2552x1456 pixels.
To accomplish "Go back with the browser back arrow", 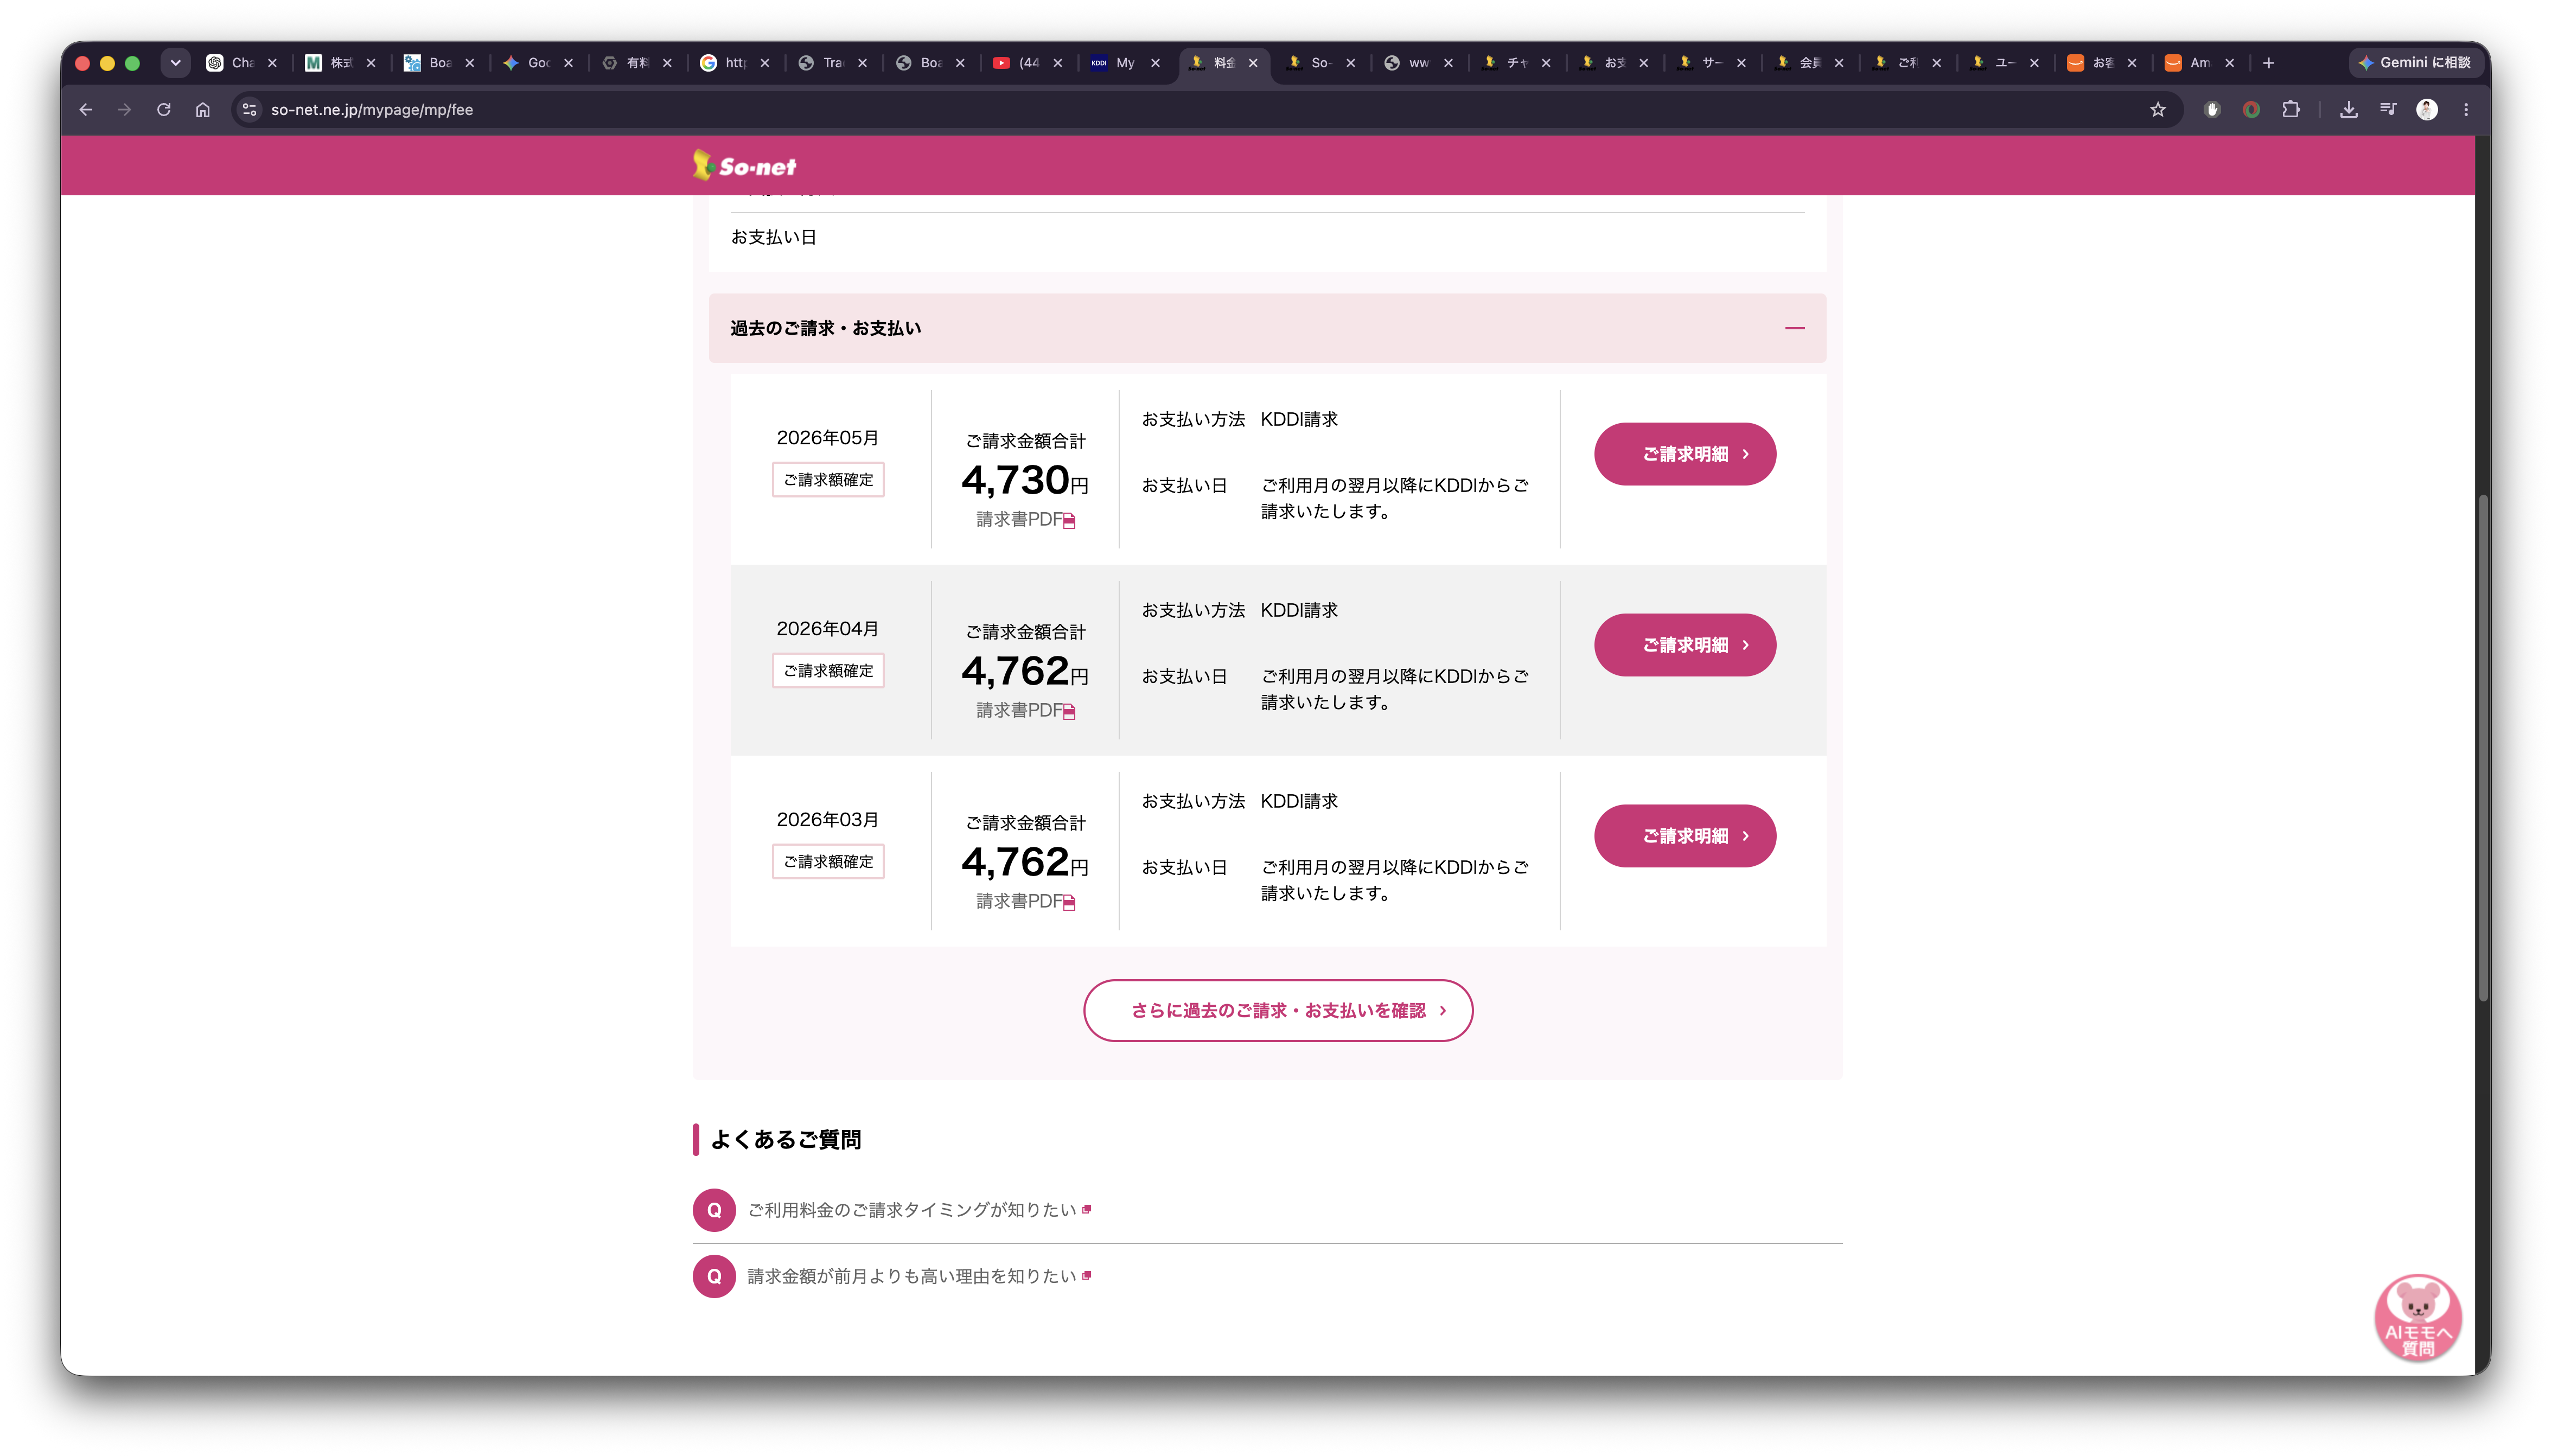I will tap(86, 110).
